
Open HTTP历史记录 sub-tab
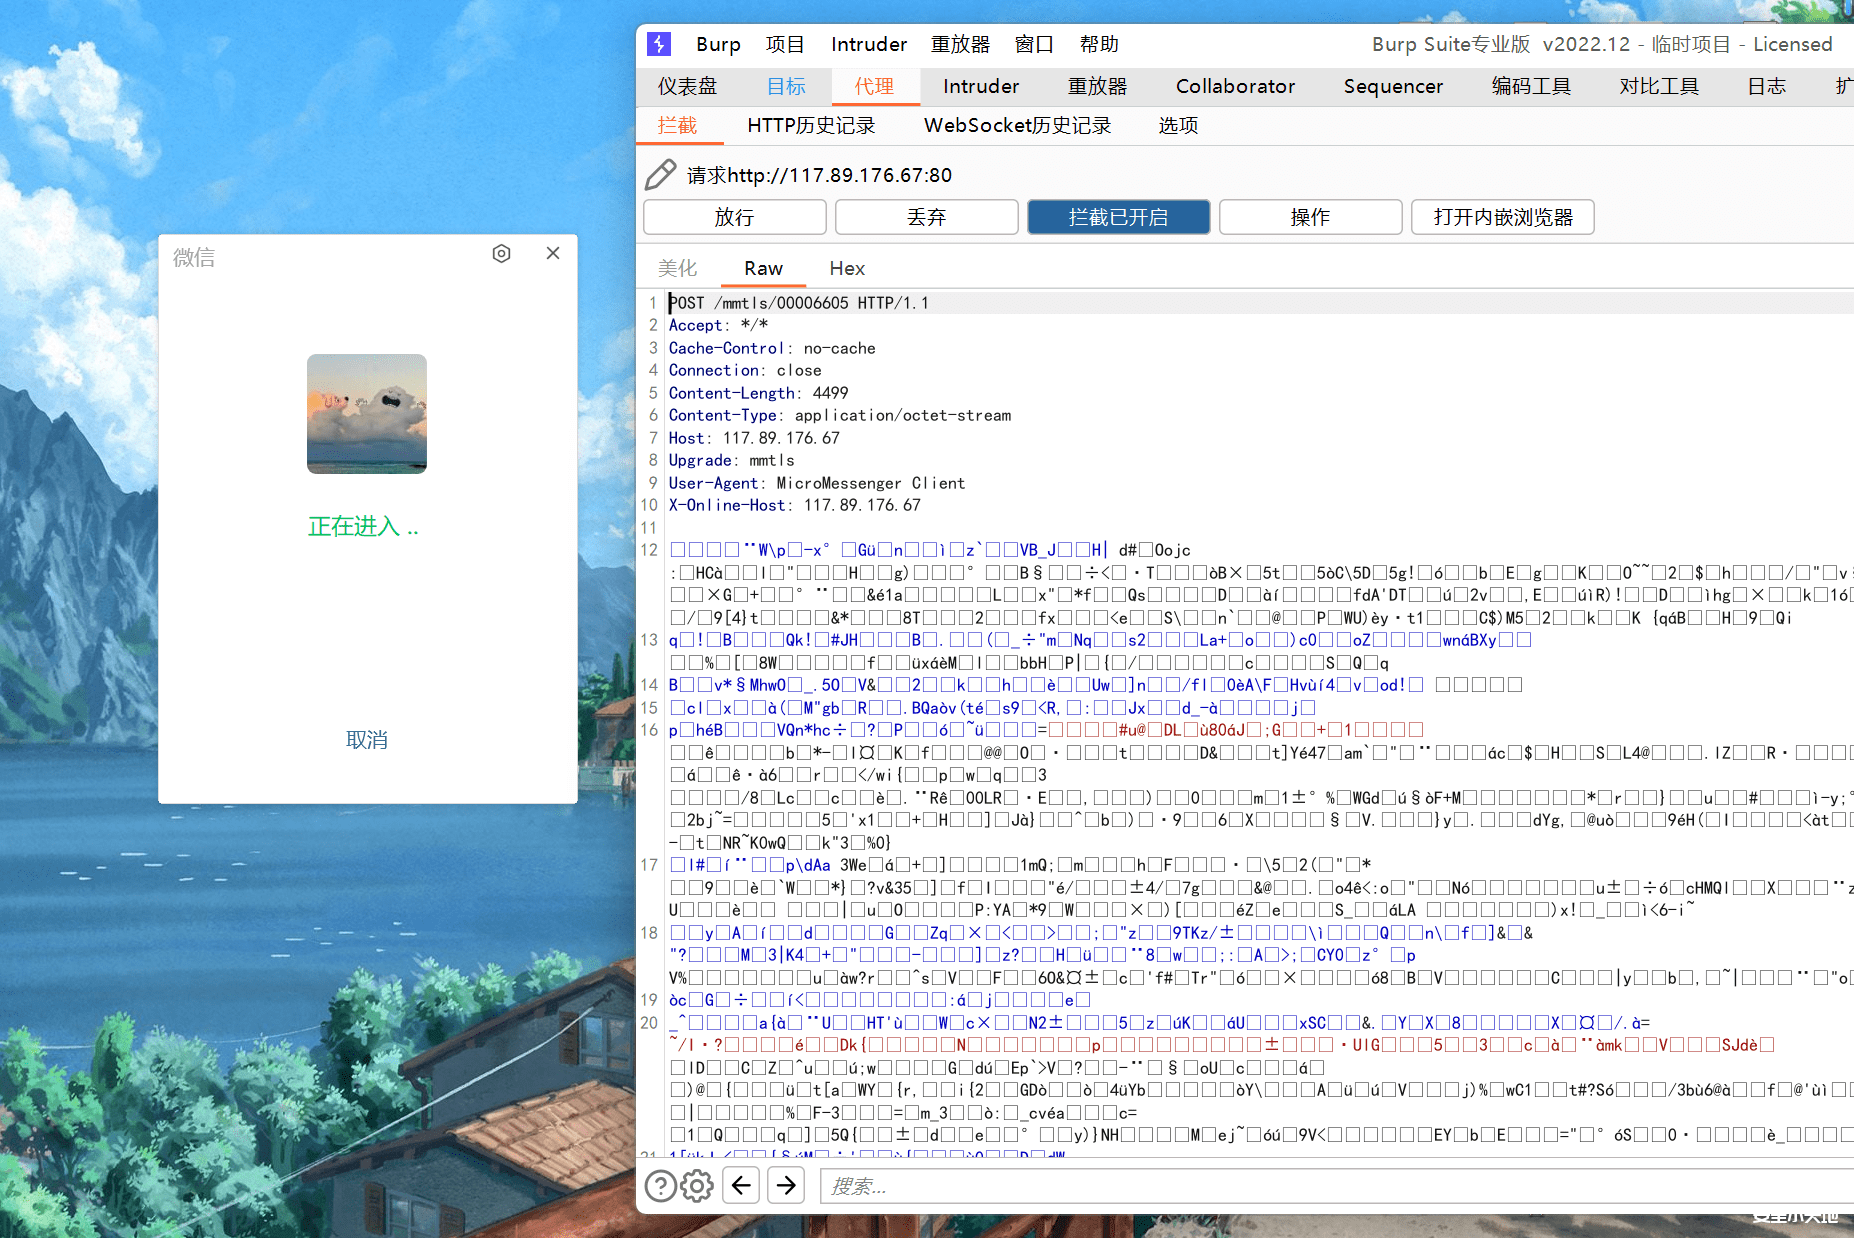pyautogui.click(x=811, y=125)
